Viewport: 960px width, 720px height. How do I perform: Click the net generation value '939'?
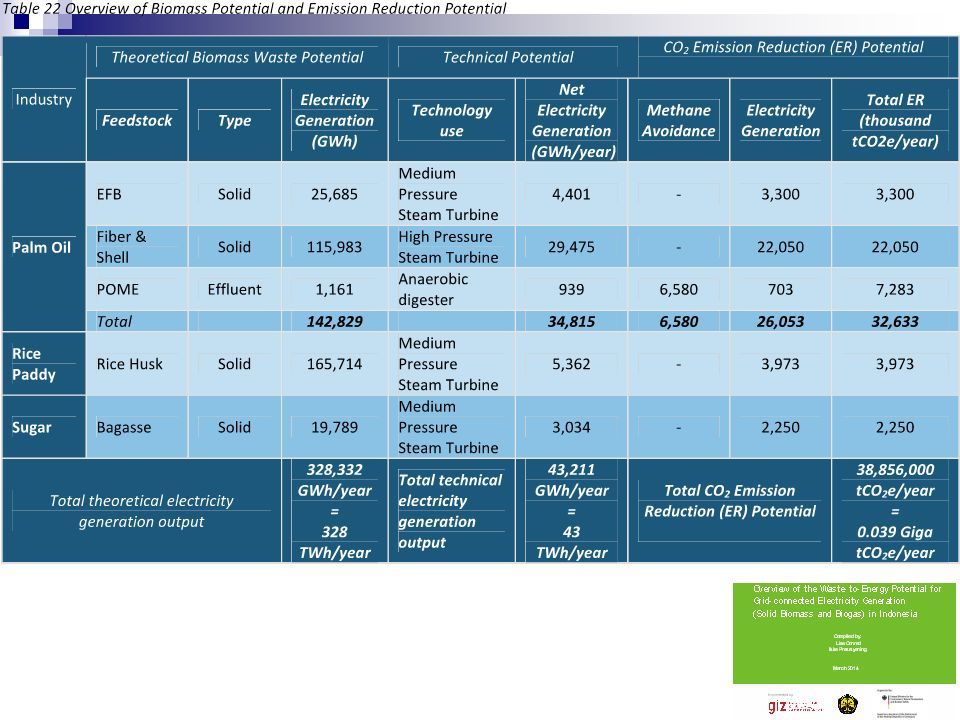pos(571,289)
